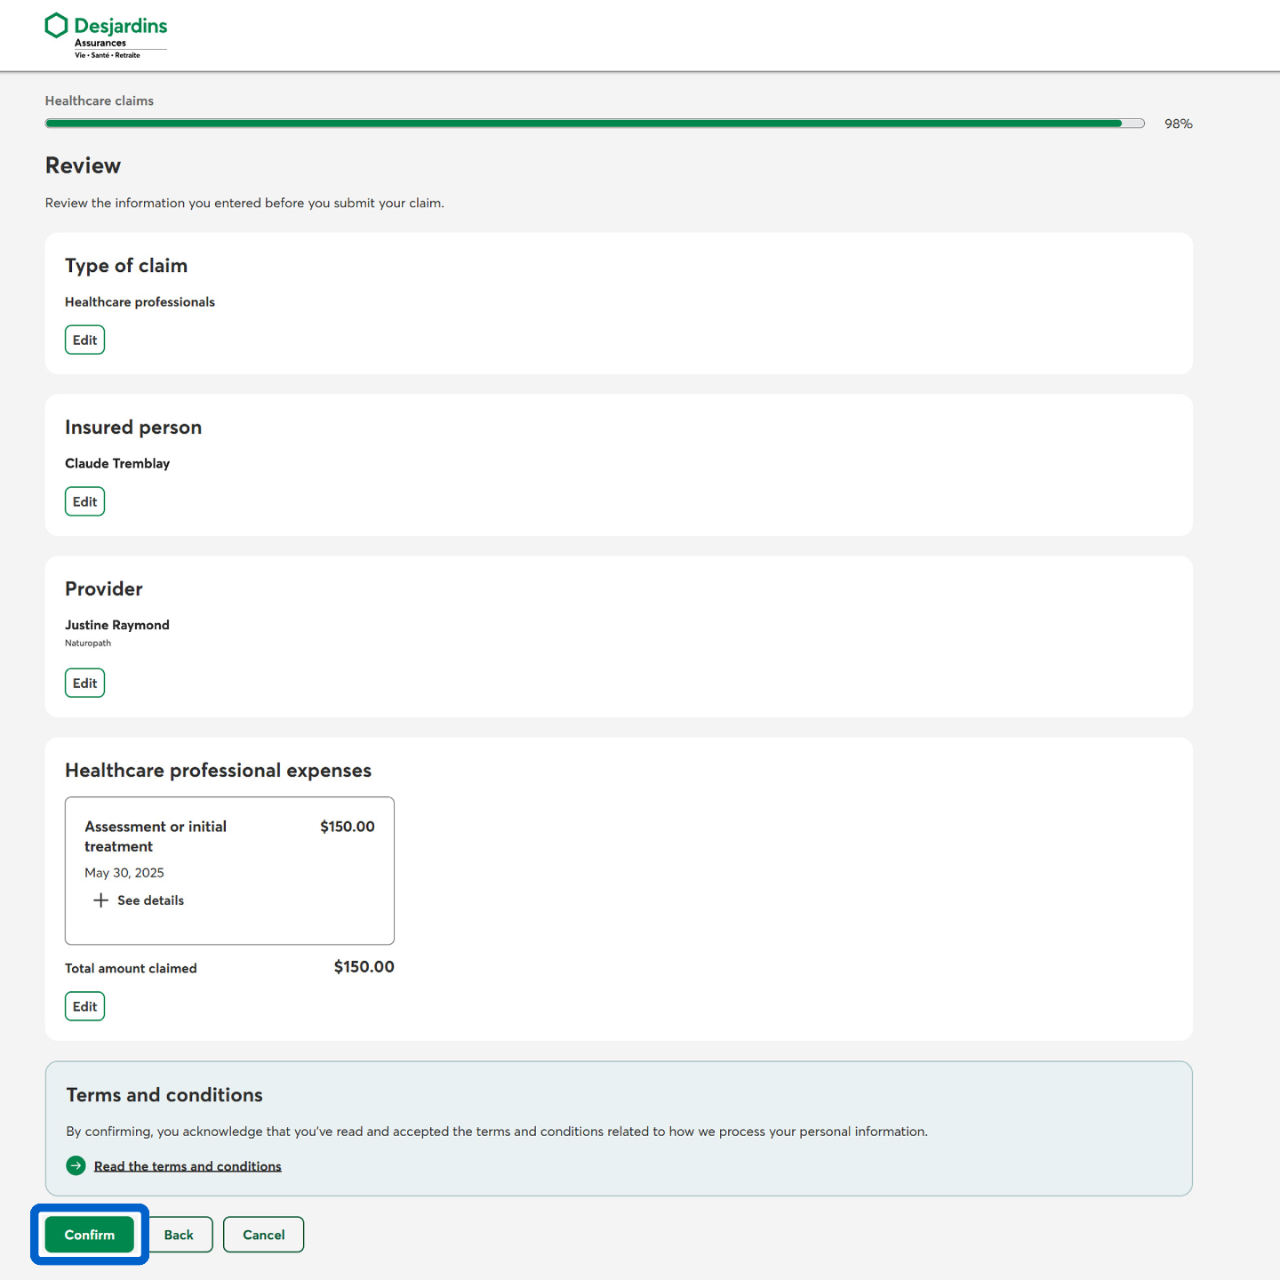Edit the Provider section
This screenshot has height=1280, width=1280.
(x=85, y=683)
